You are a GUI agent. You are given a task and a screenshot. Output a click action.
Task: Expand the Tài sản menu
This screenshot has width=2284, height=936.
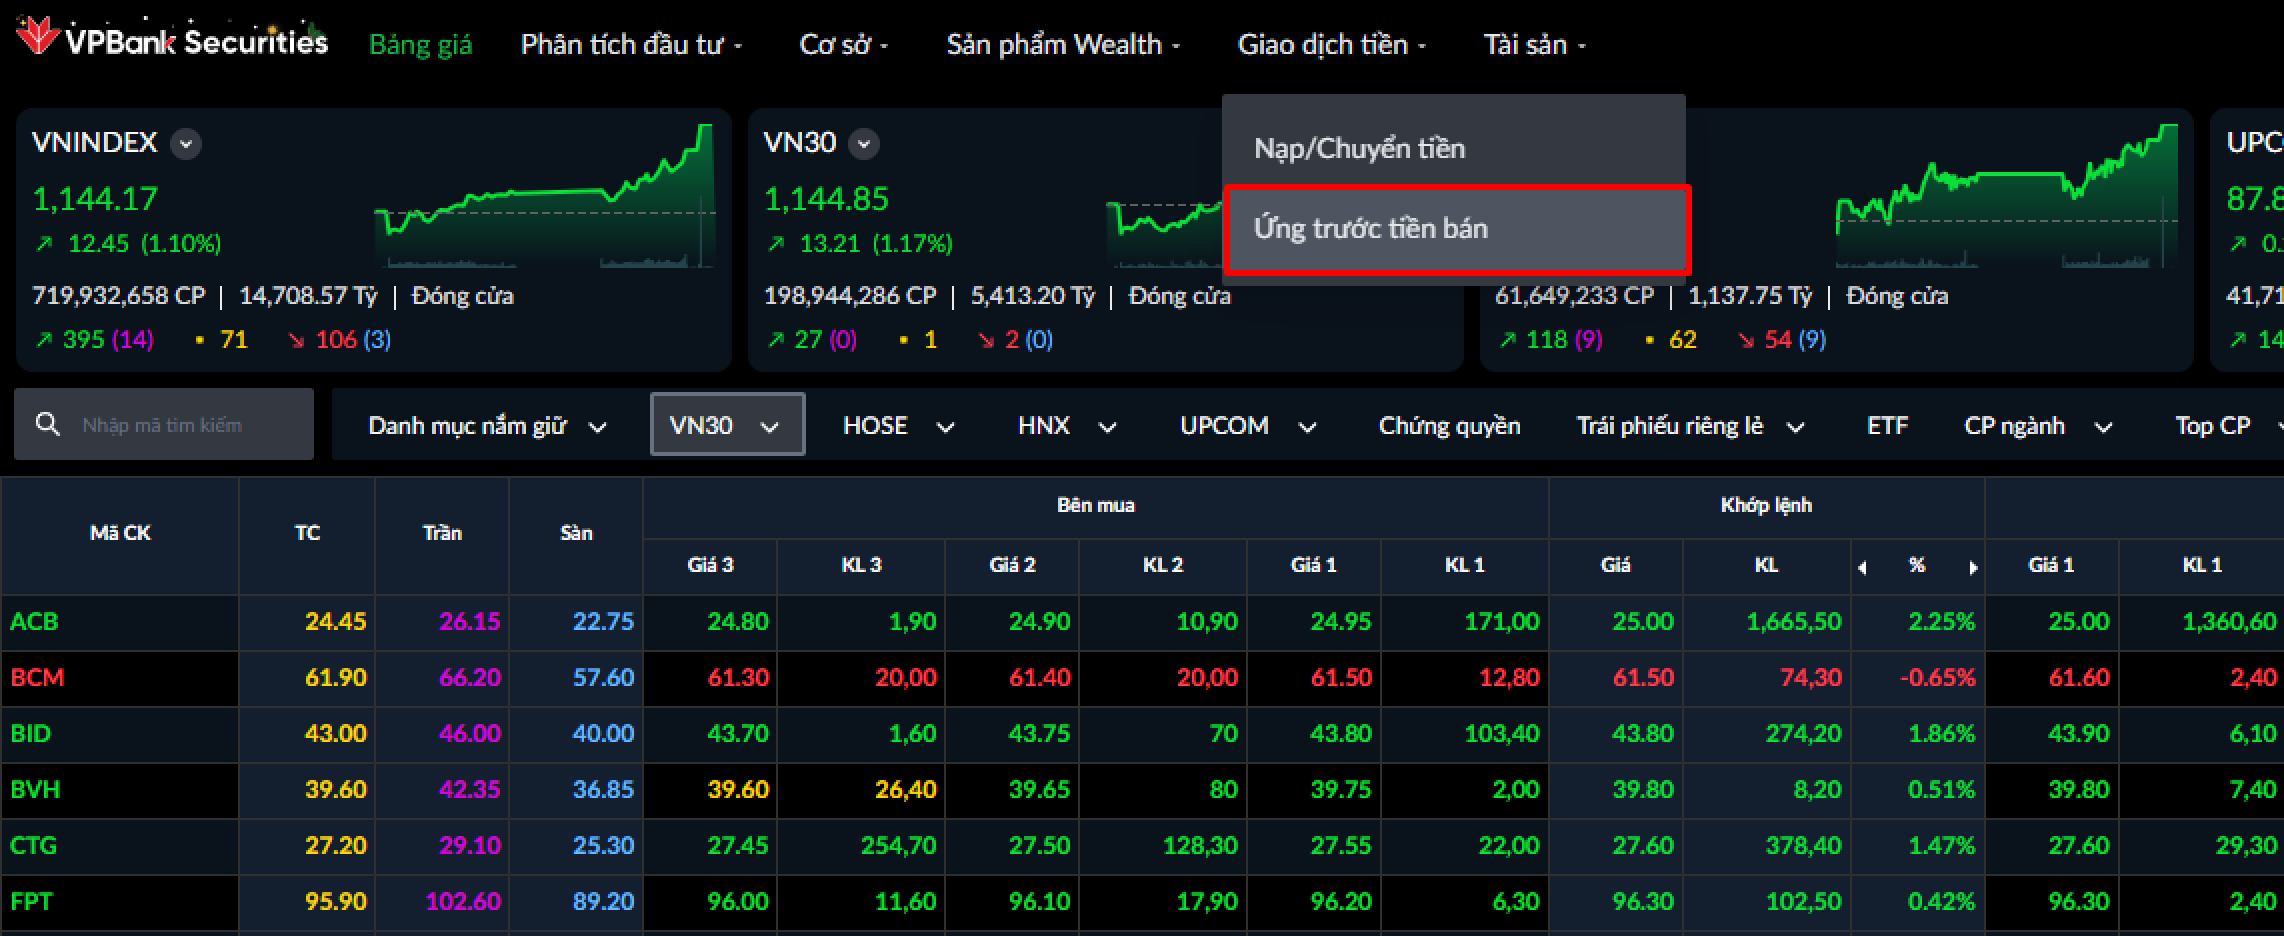tap(1533, 45)
